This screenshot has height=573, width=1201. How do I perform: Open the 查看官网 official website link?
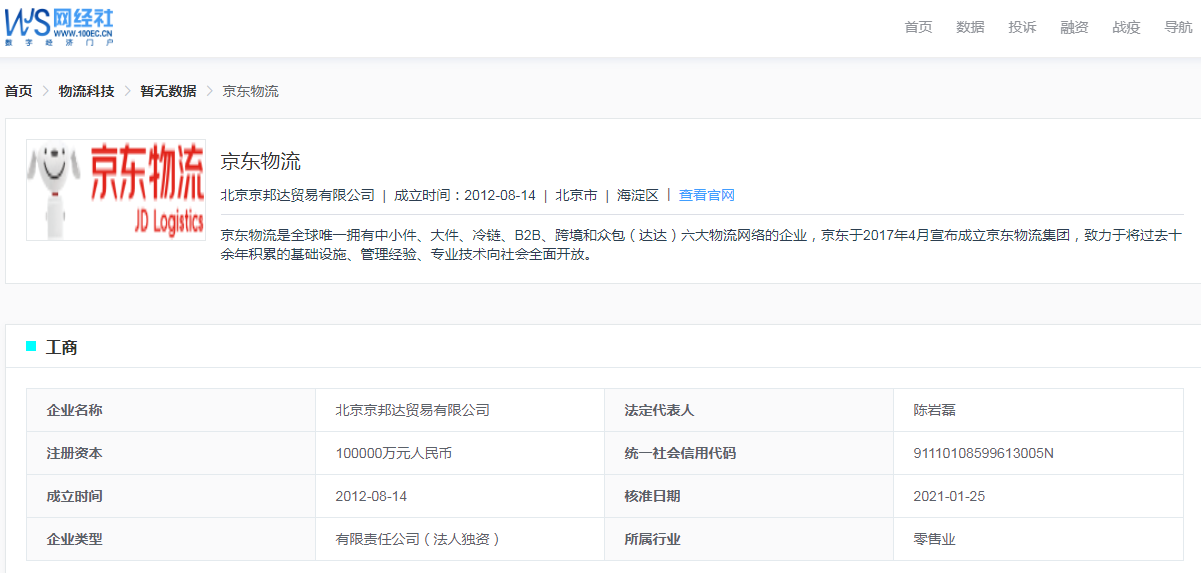(707, 195)
